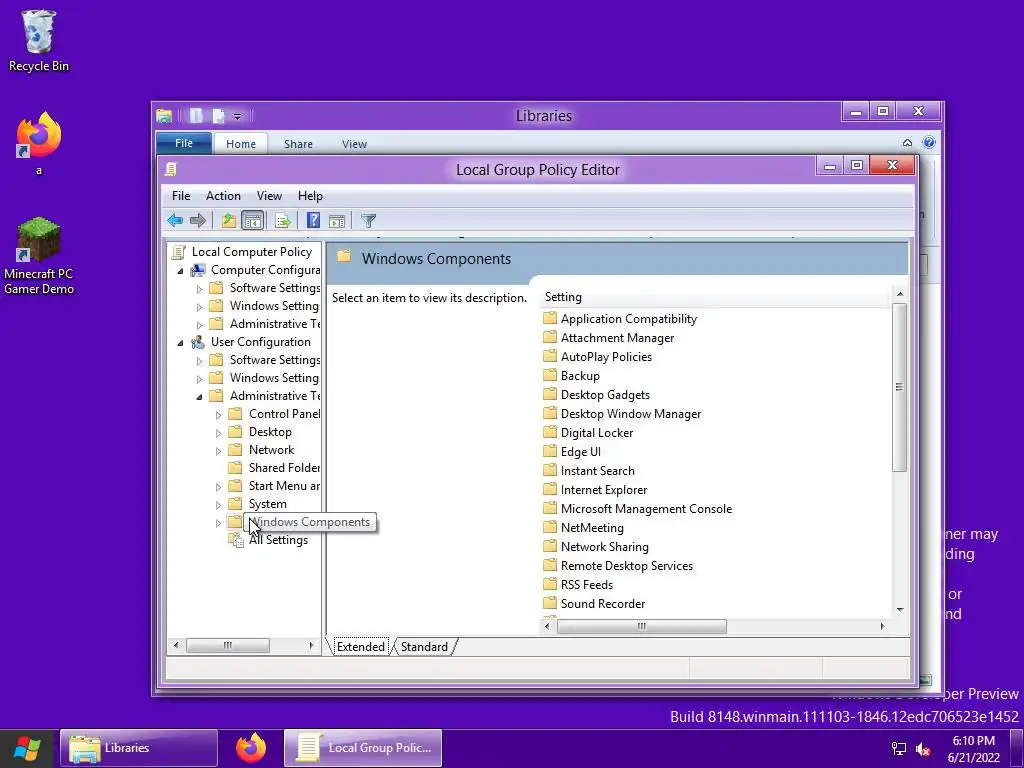Open Libraries window Help icon
The image size is (1024, 768).
[x=929, y=142]
